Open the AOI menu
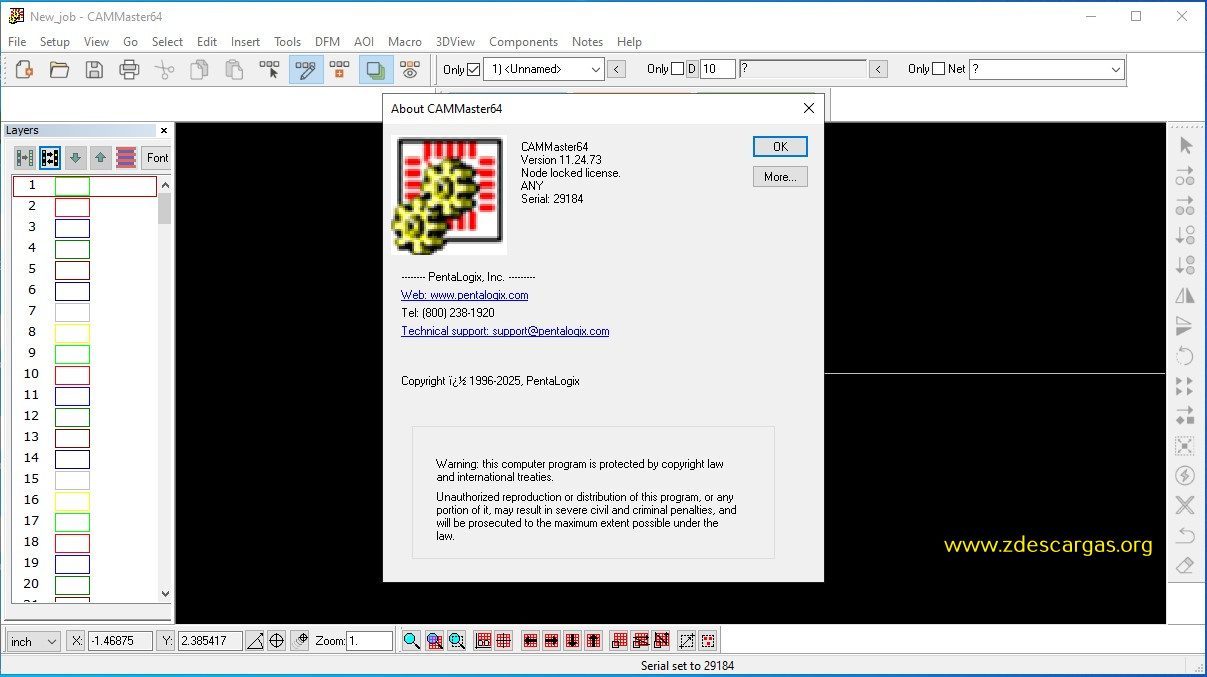1207x677 pixels. click(x=364, y=42)
